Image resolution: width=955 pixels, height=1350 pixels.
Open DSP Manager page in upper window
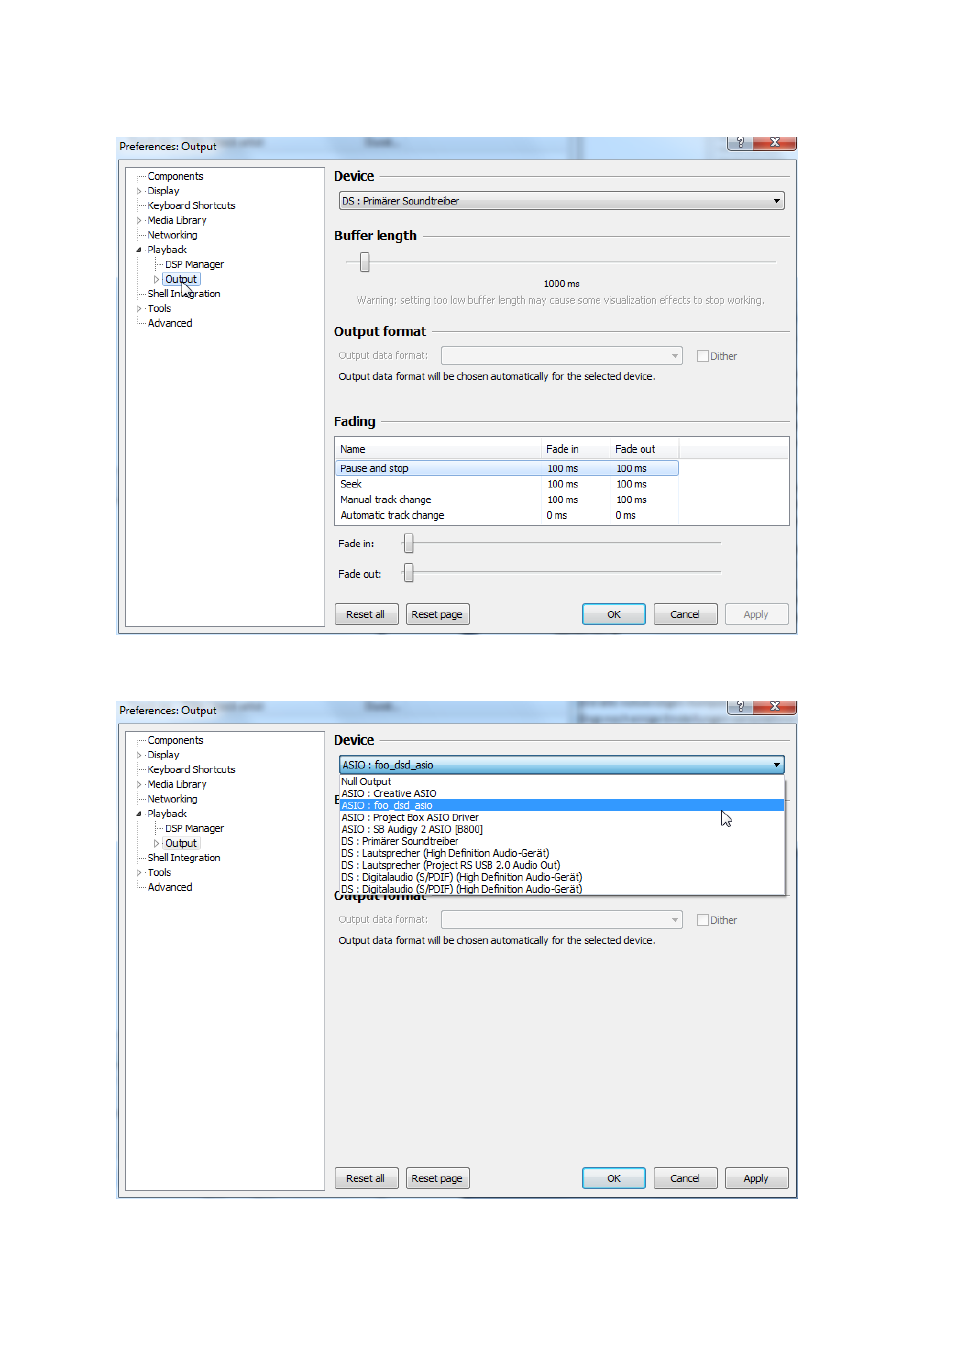point(194,265)
